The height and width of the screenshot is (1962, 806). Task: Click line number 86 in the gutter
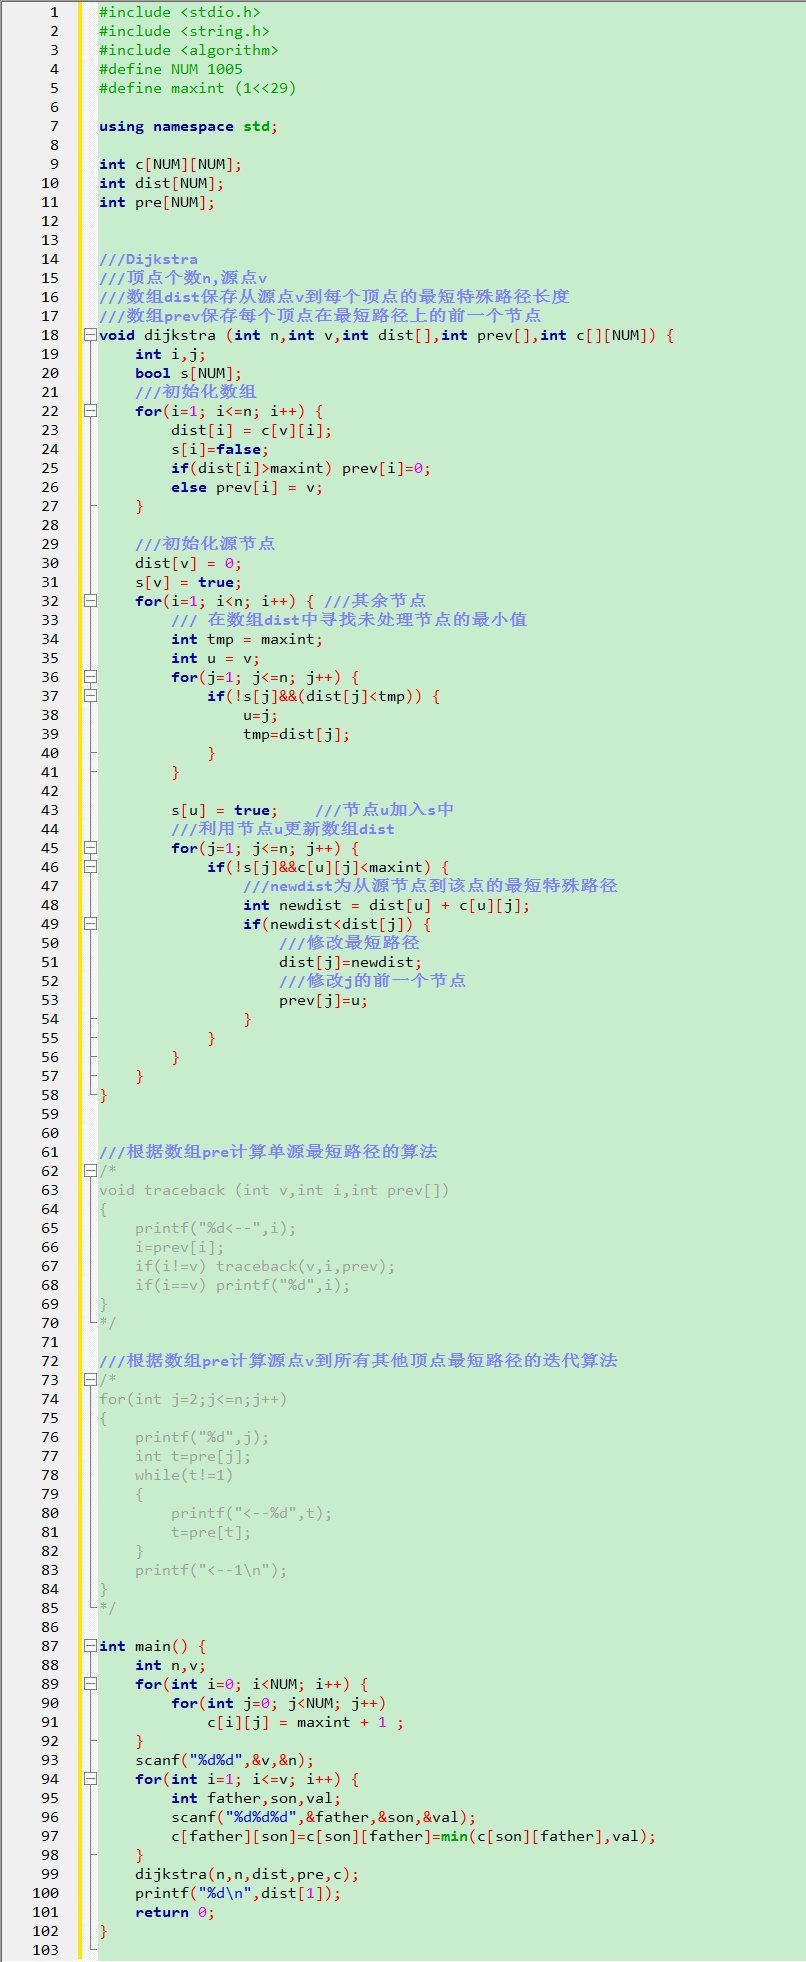(50, 1627)
